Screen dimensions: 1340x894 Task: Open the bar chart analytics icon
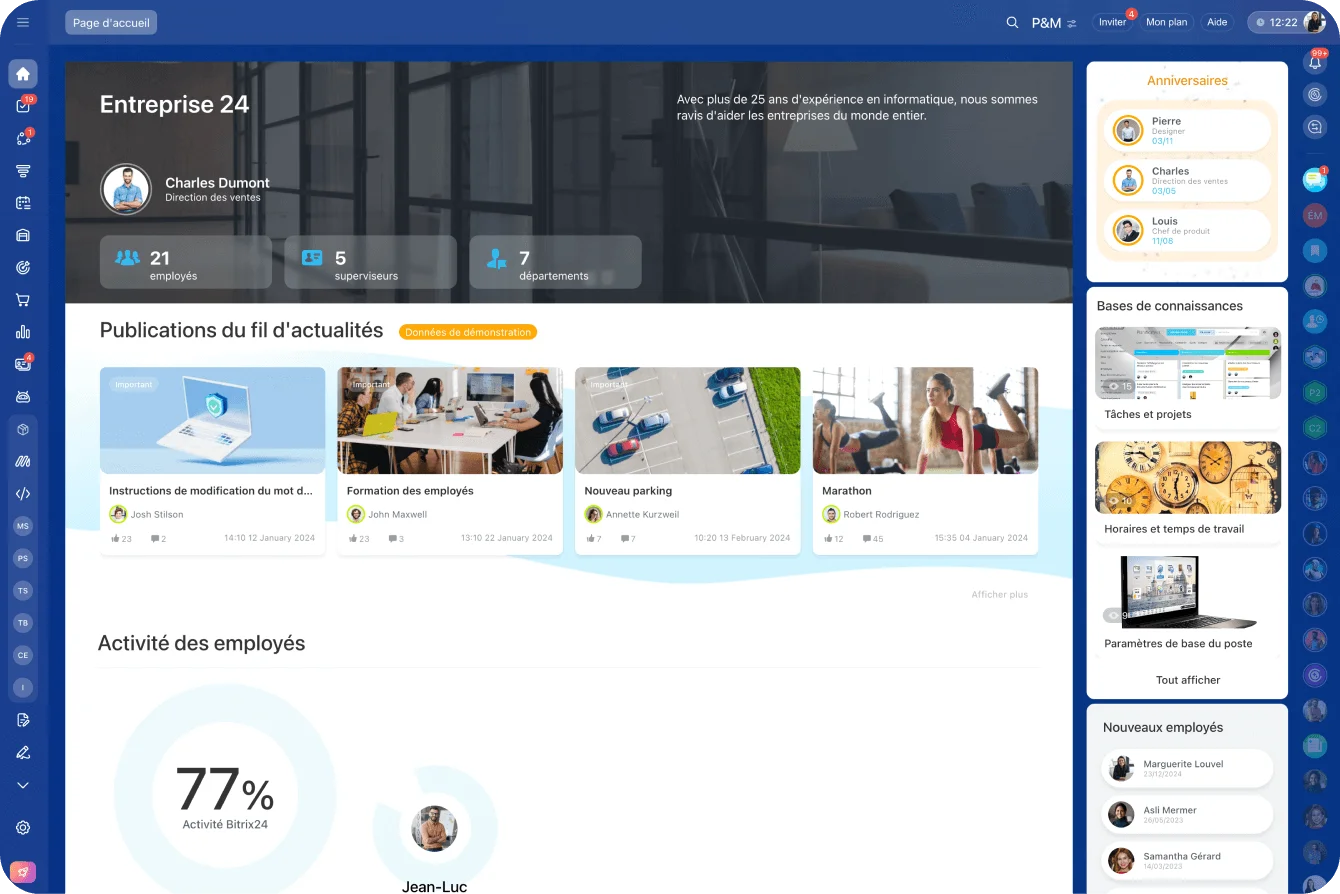[23, 332]
